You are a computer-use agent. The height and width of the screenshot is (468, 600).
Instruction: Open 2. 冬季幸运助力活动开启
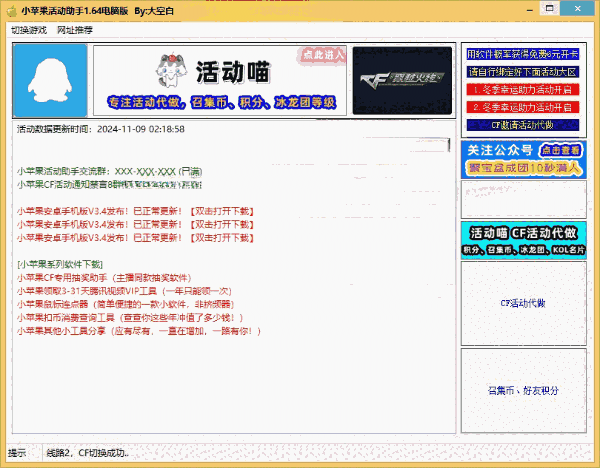click(x=523, y=107)
